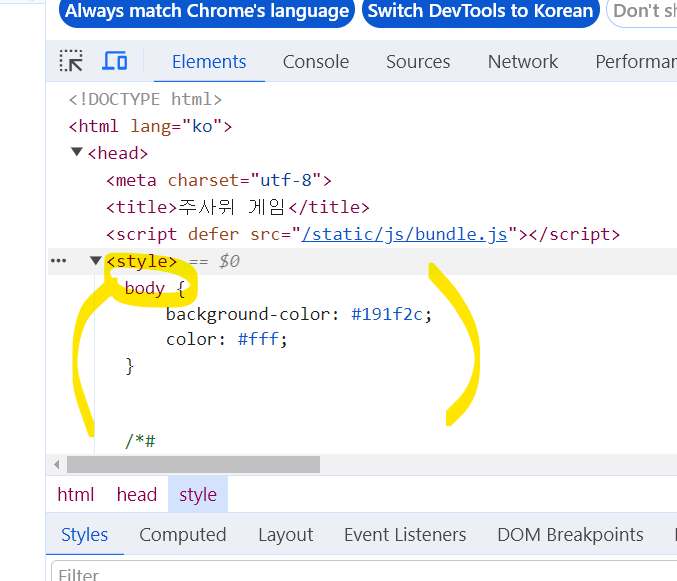The height and width of the screenshot is (581, 677).
Task: Open the DOM Breakpoints pane tab
Action: click(570, 534)
